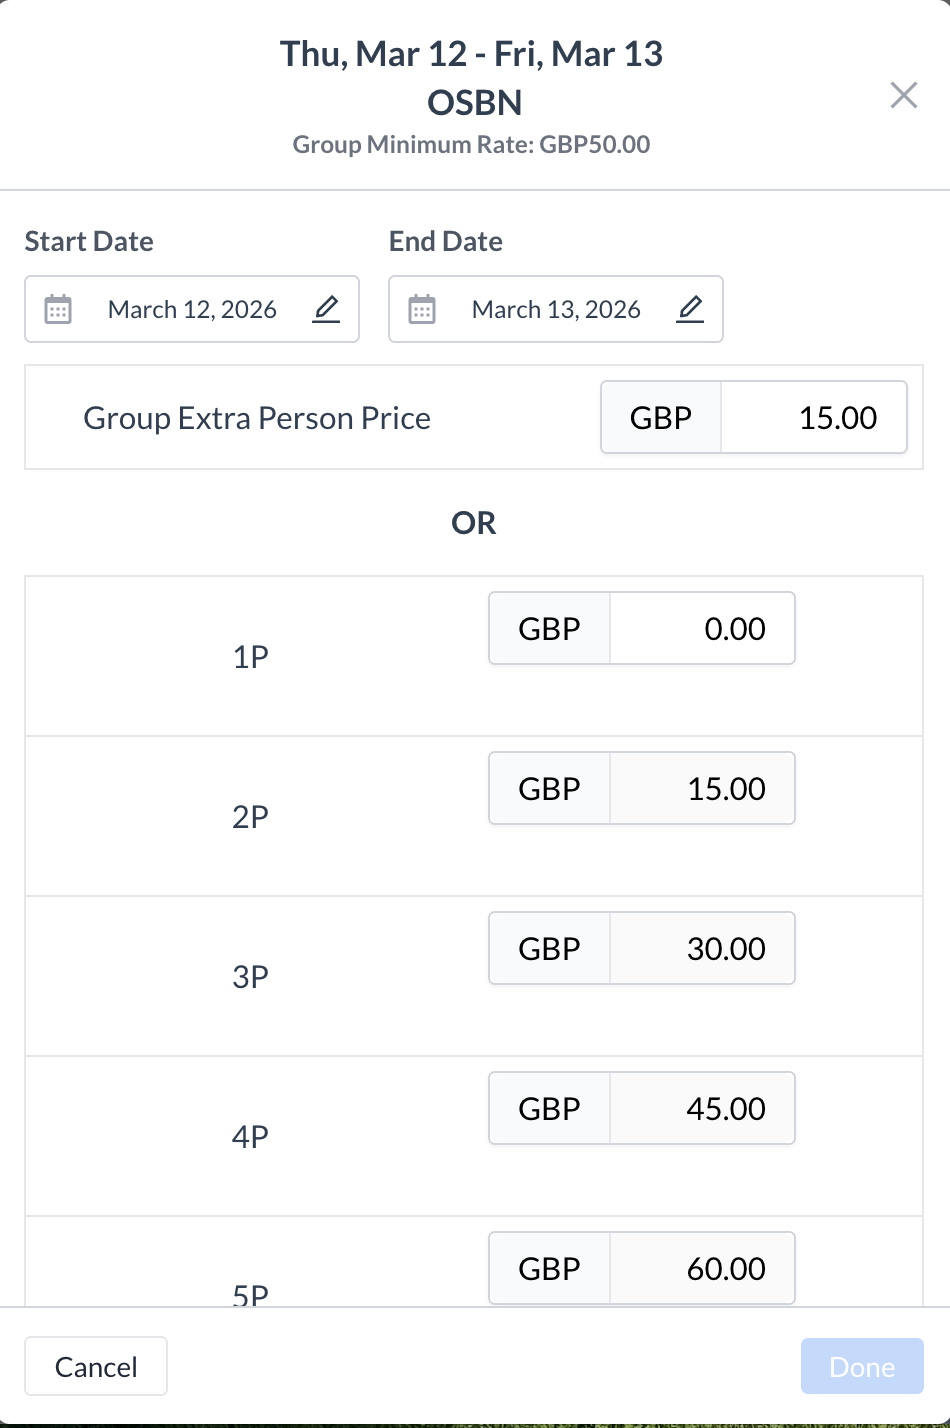Open the Start Date picker showing March 12, 2026
950x1428 pixels.
192,310
